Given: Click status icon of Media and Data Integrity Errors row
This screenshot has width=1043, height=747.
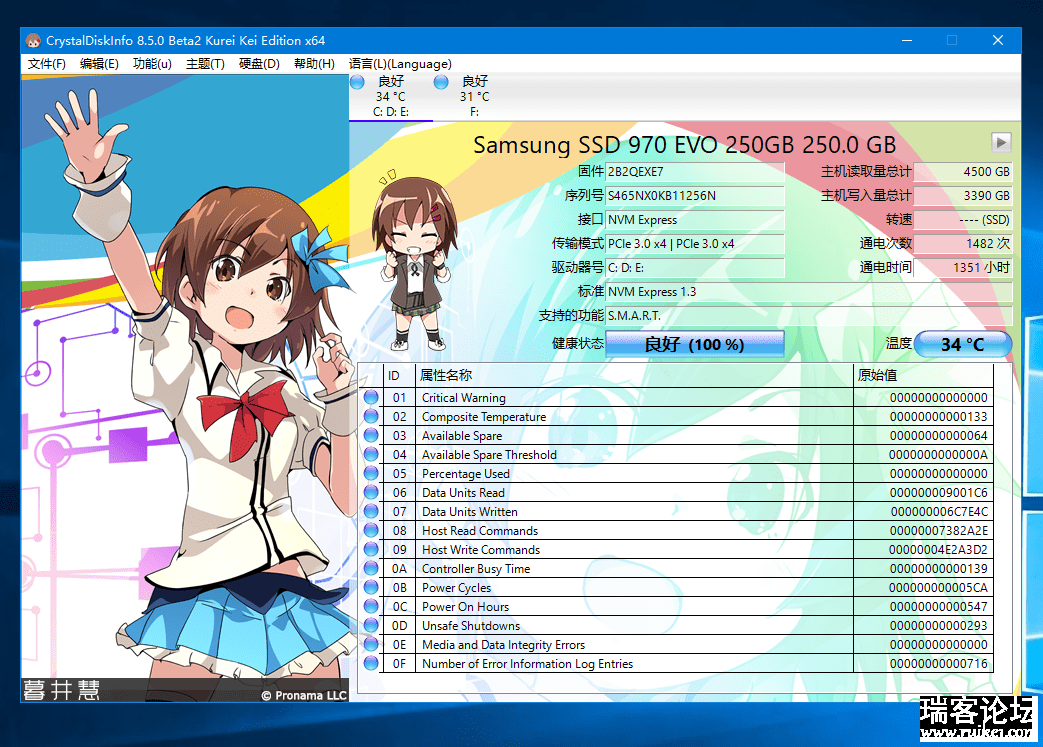Looking at the screenshot, I should tap(371, 645).
